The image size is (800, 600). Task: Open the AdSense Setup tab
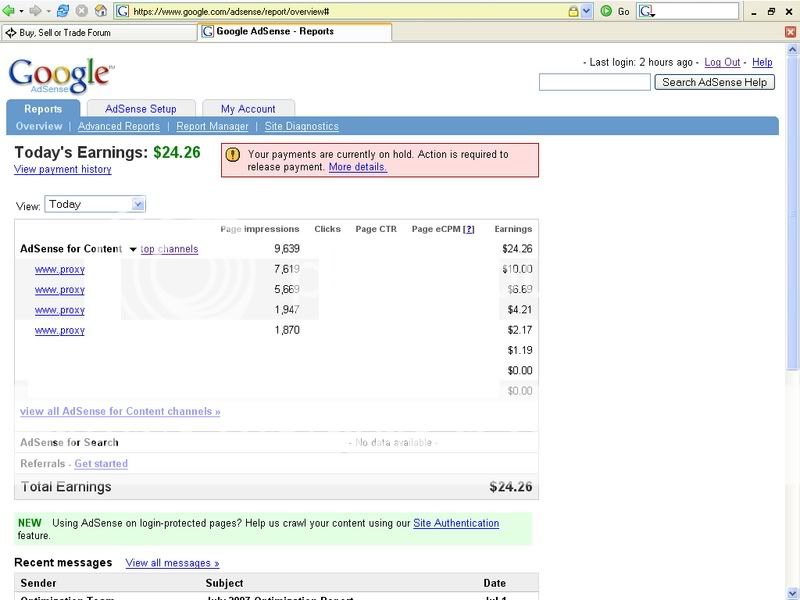tap(141, 109)
